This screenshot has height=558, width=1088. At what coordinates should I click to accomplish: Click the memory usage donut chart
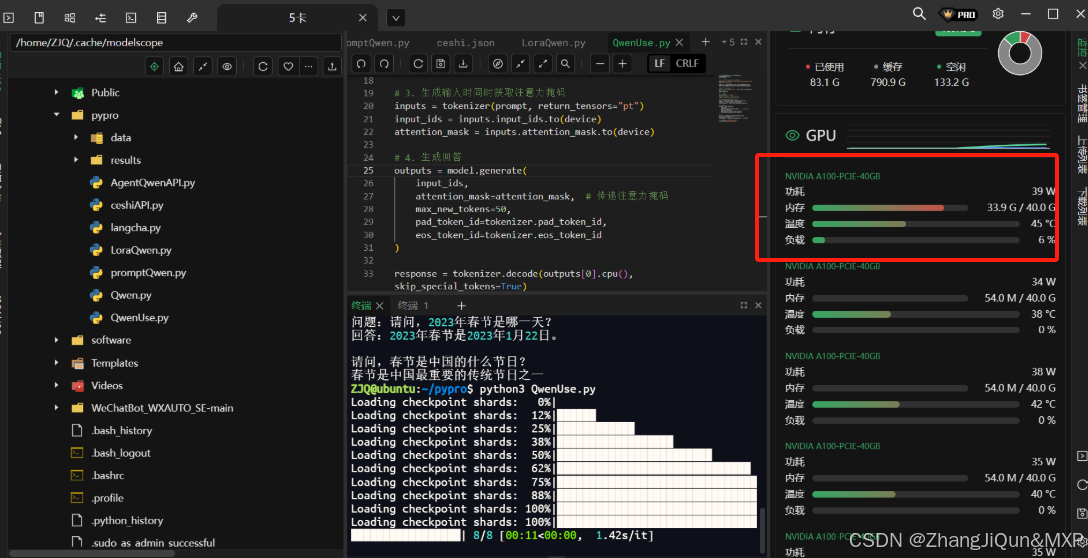click(1019, 53)
